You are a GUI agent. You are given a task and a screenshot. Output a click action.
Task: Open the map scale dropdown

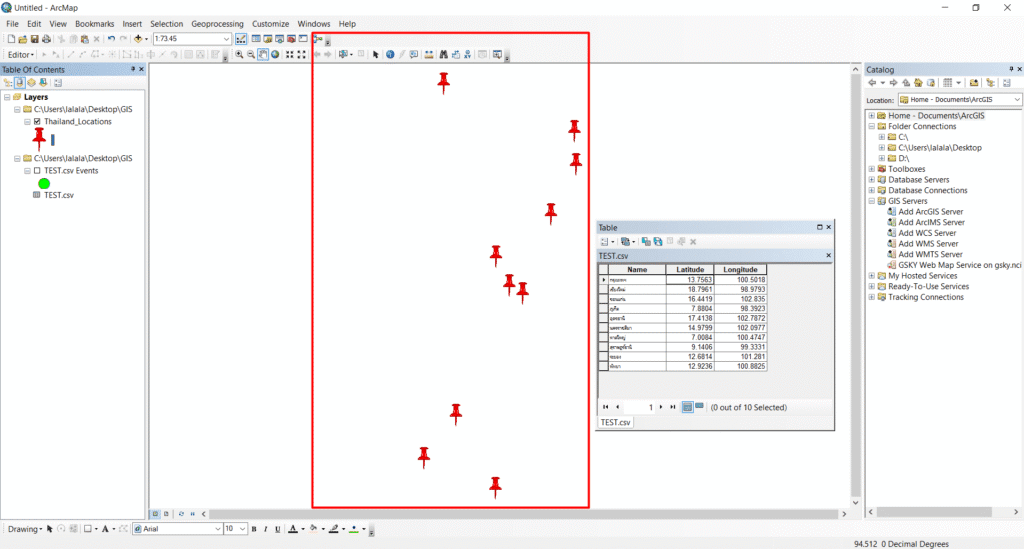point(226,39)
